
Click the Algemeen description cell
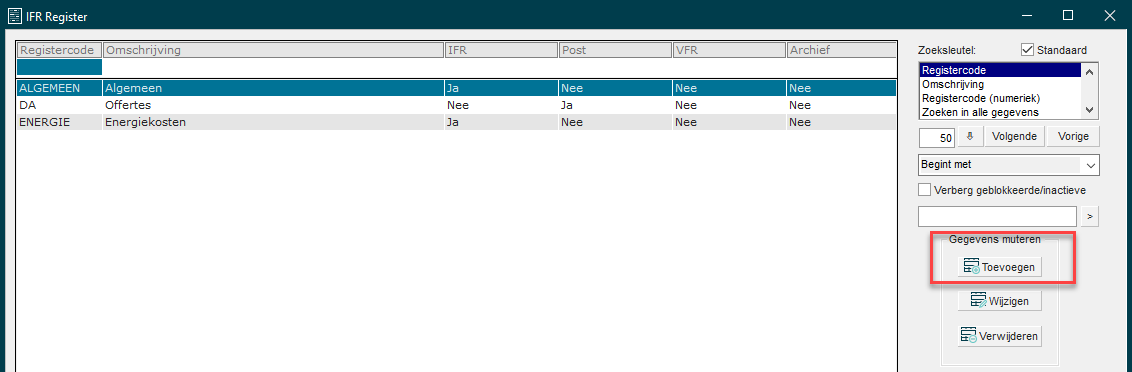coord(274,88)
